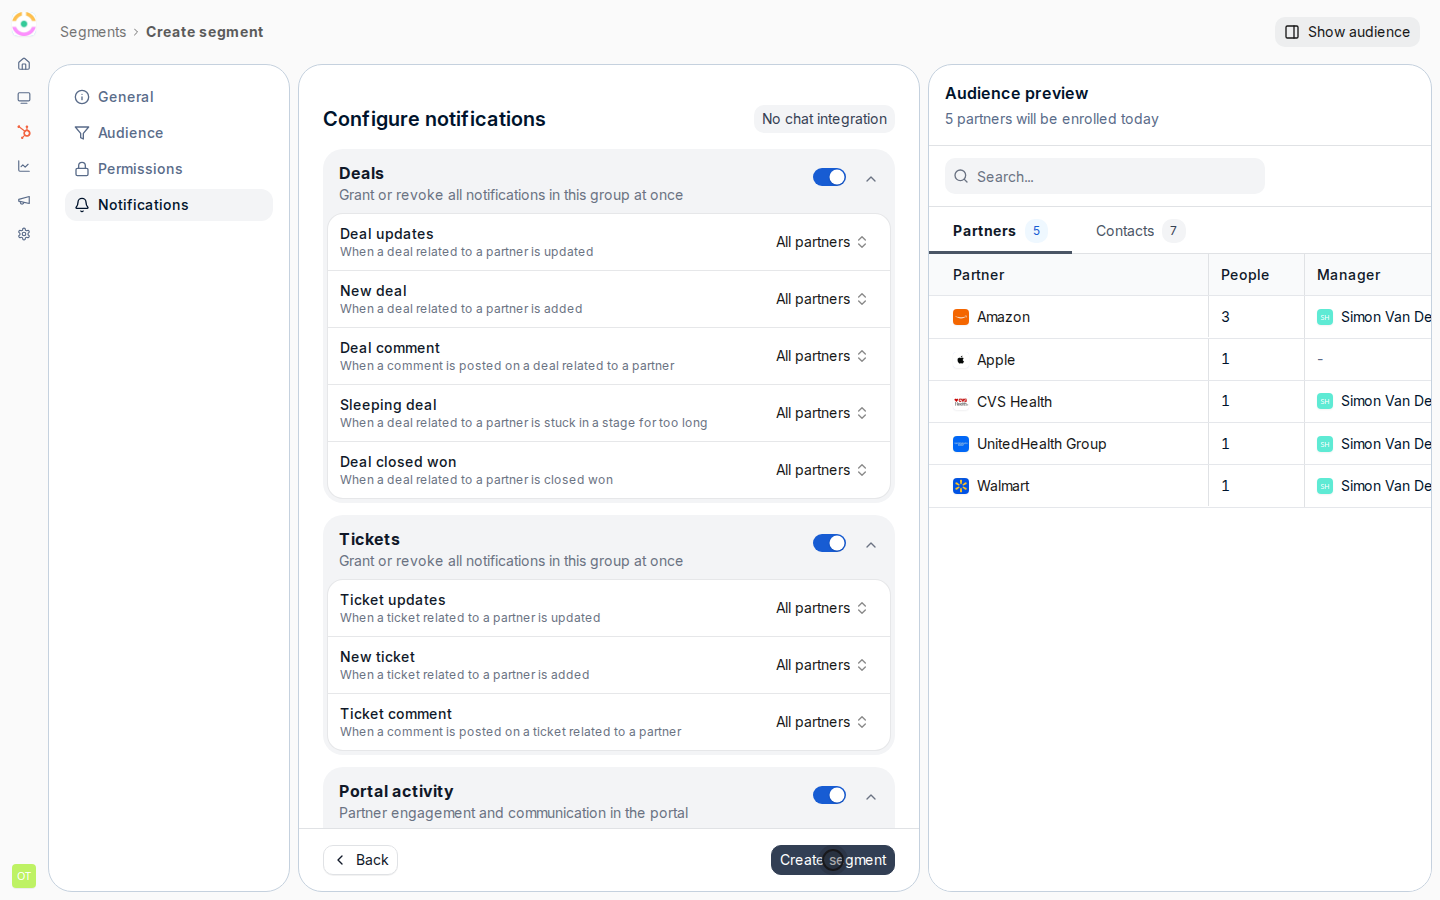Image resolution: width=1440 pixels, height=900 pixels.
Task: Open the megaphone announcements icon in the sidebar
Action: (x=24, y=200)
